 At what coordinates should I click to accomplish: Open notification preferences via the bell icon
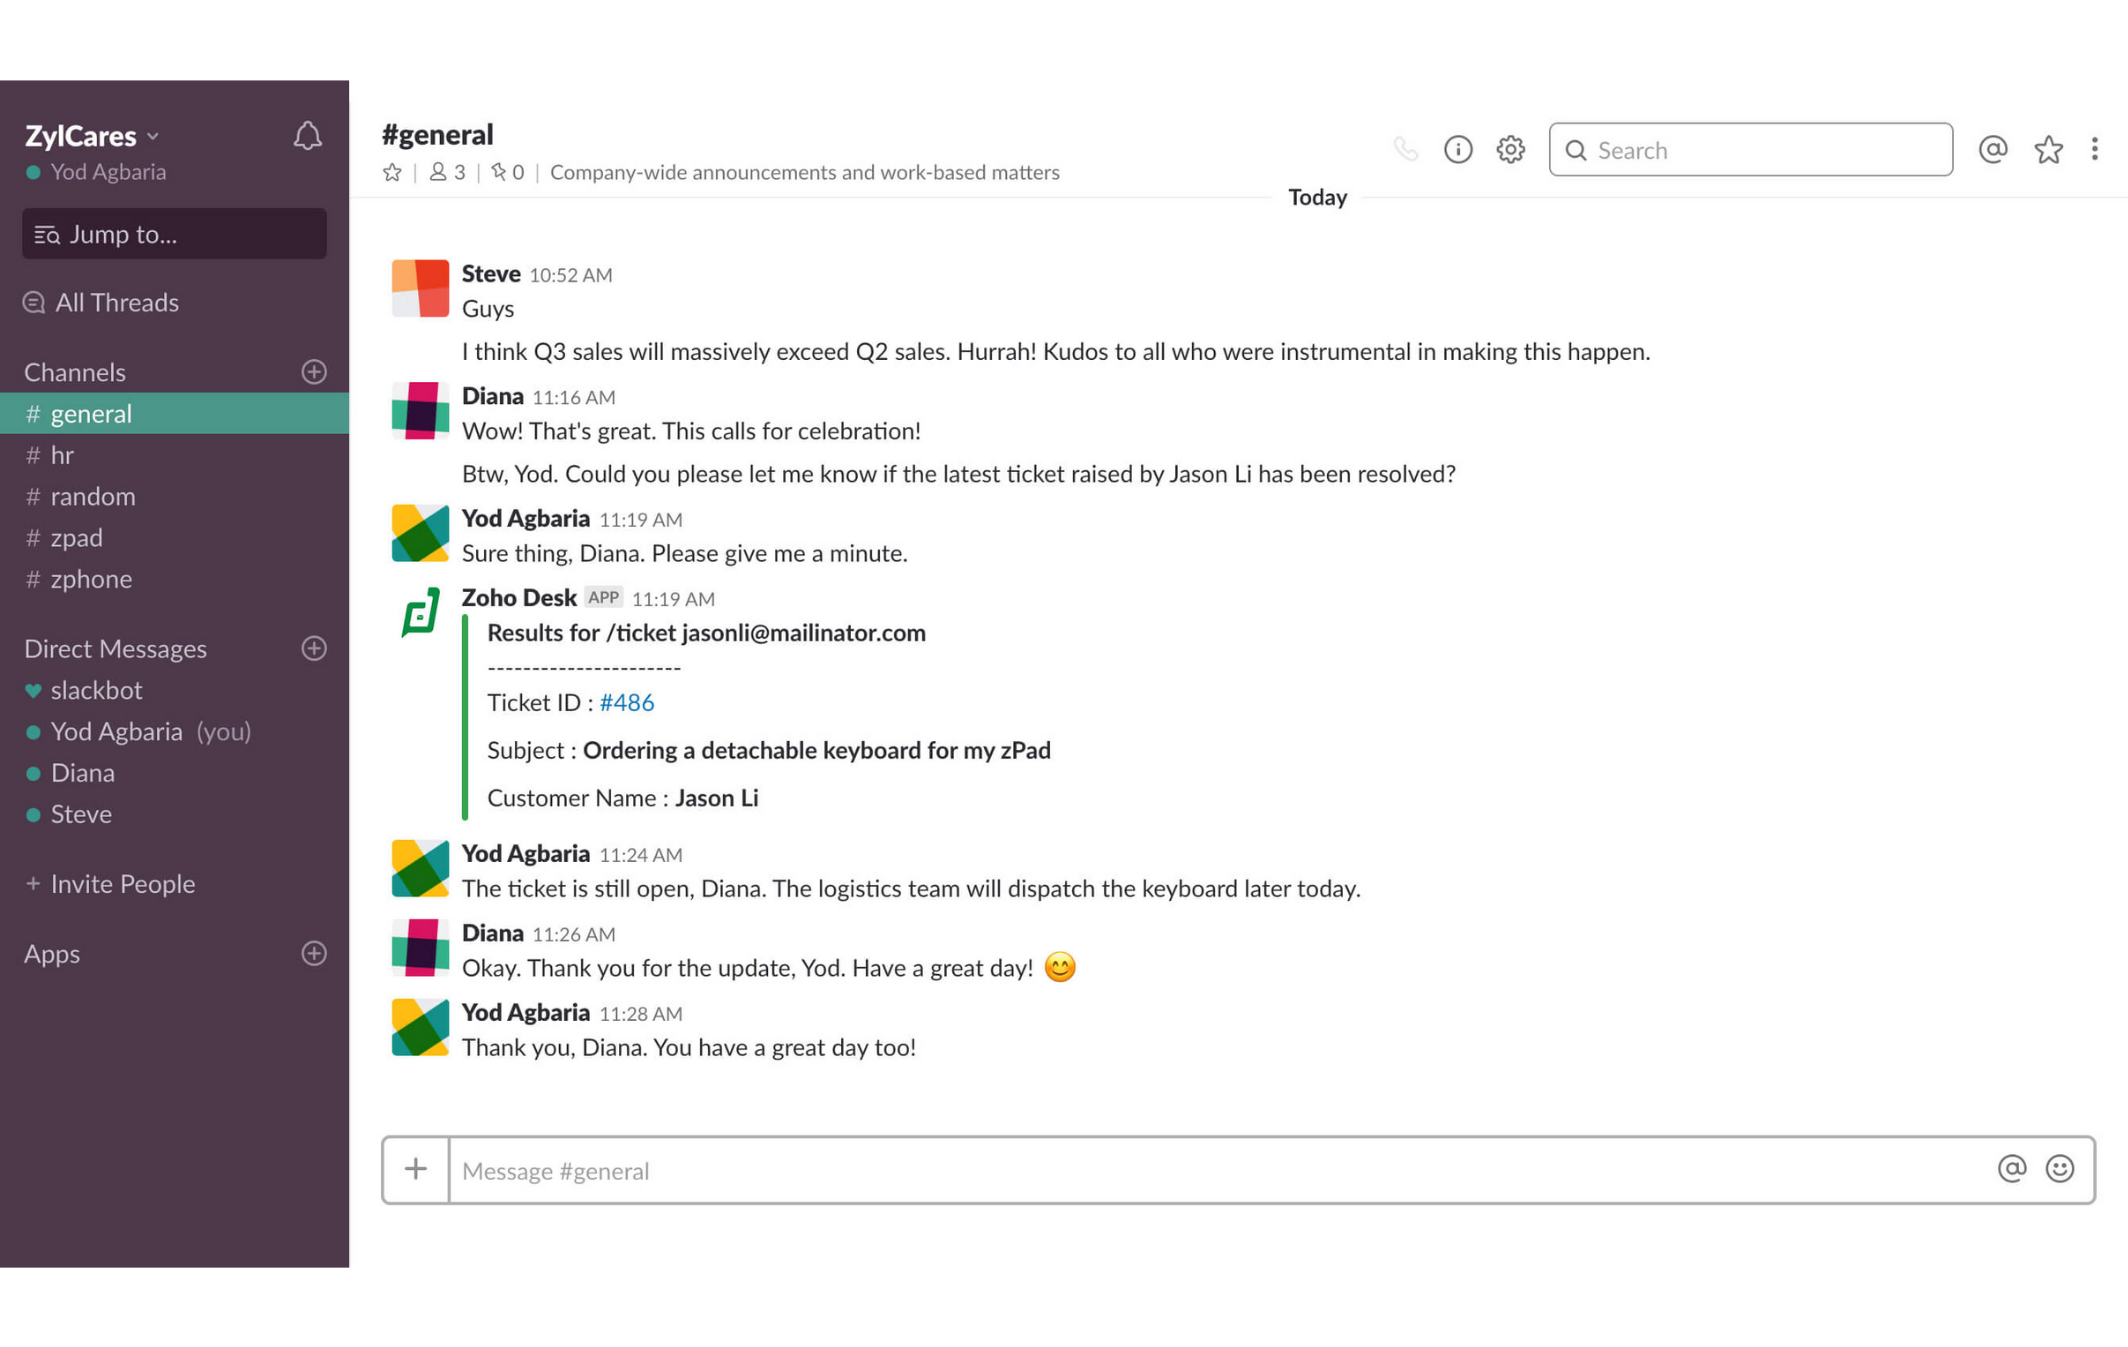pyautogui.click(x=307, y=134)
